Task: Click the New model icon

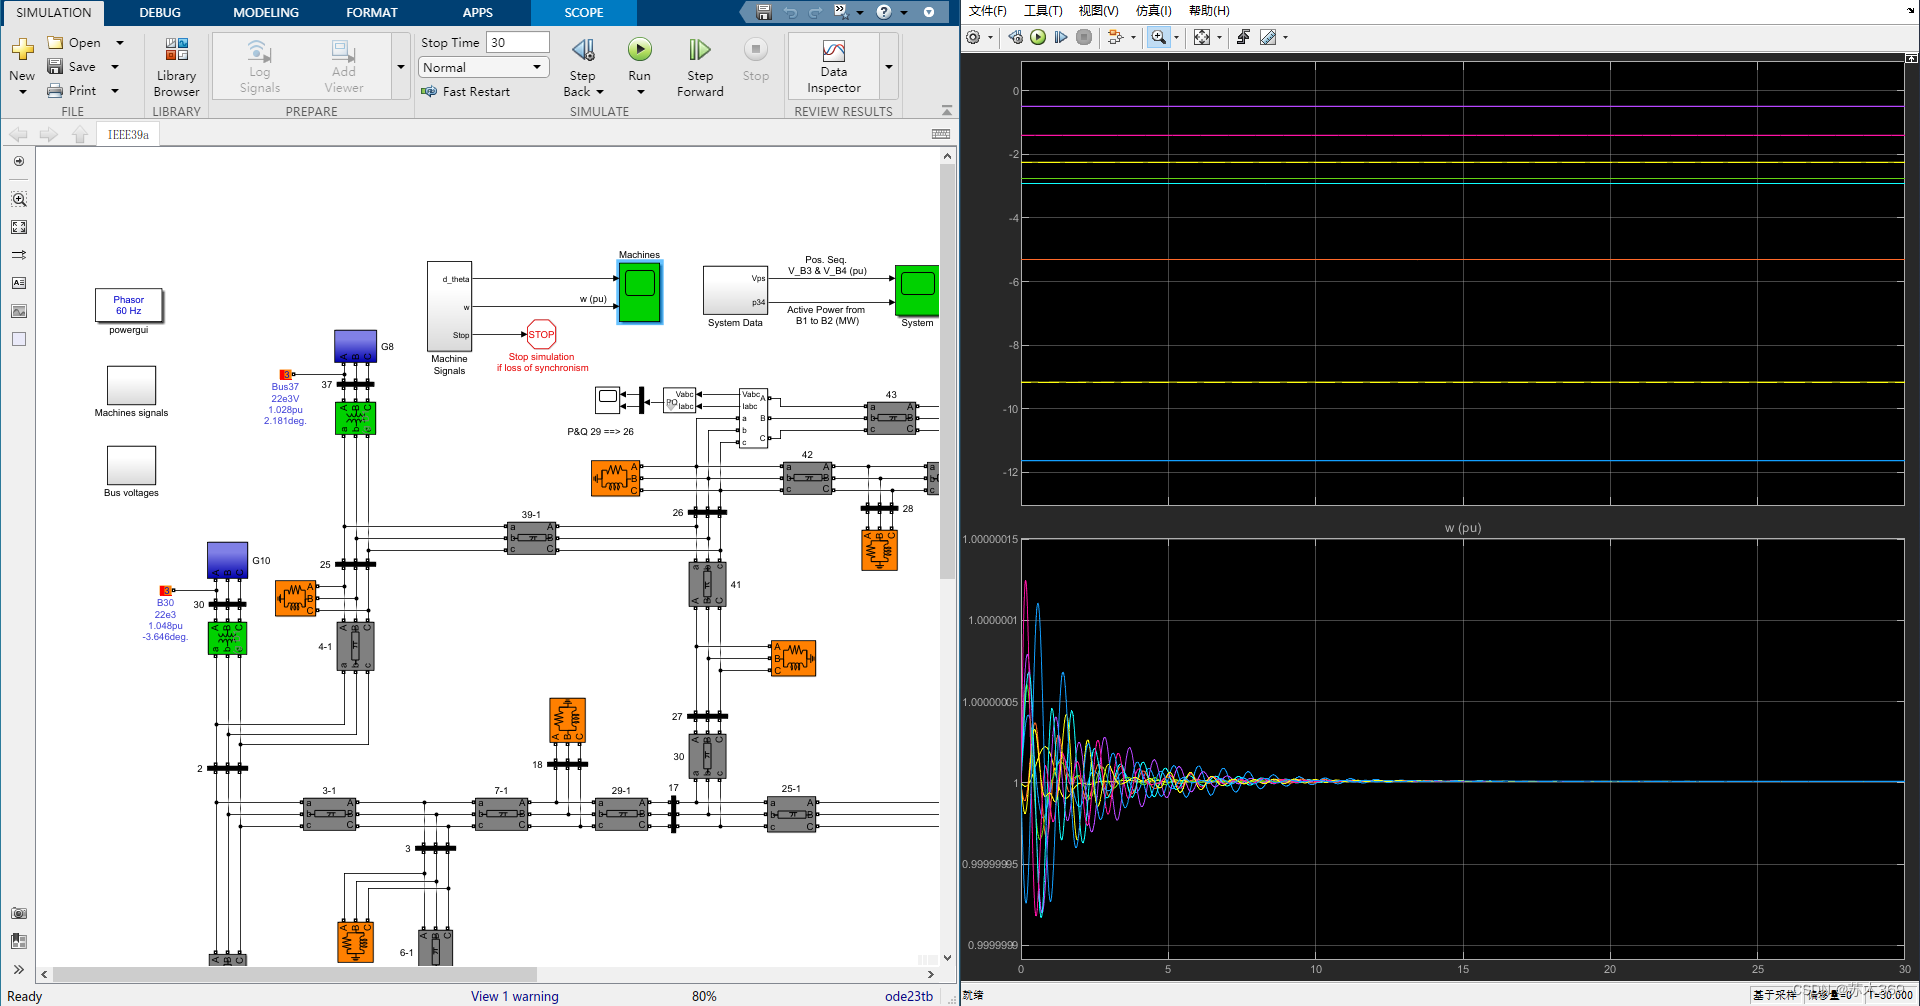Action: (22, 48)
